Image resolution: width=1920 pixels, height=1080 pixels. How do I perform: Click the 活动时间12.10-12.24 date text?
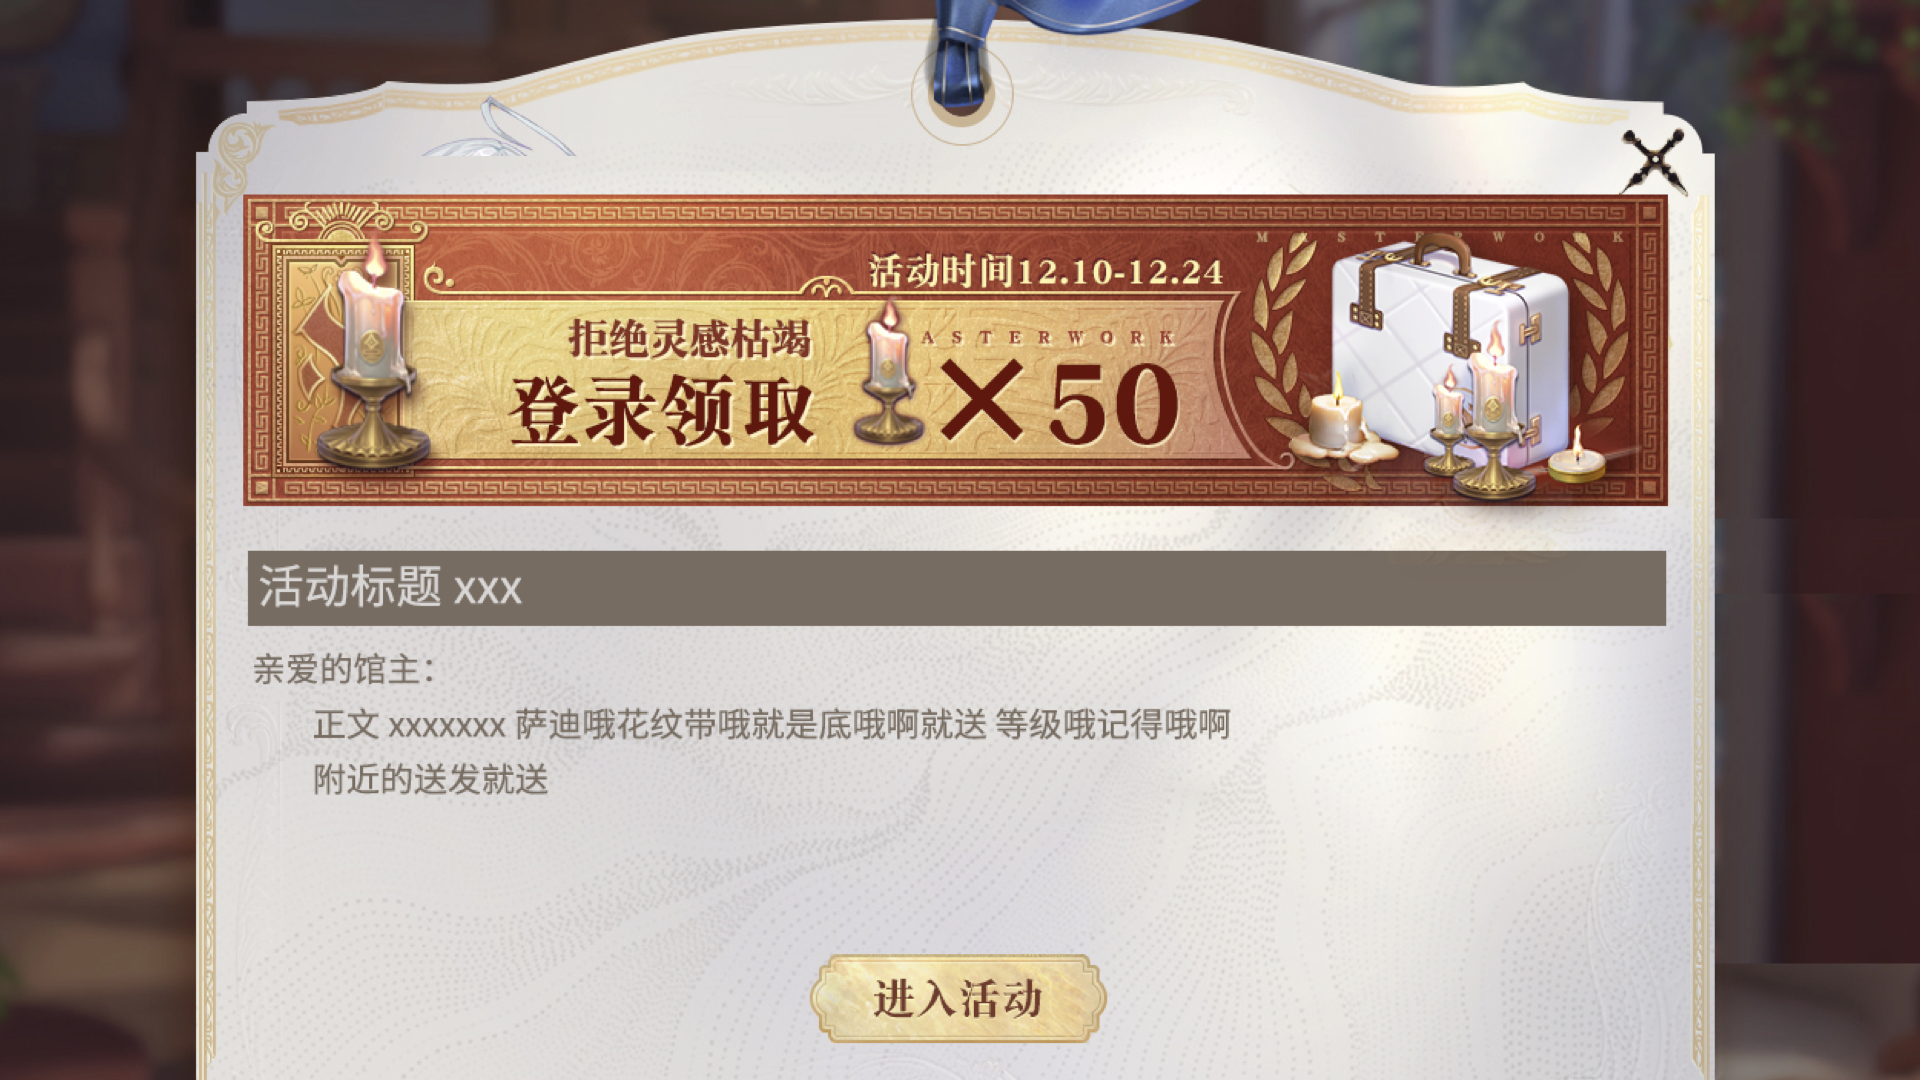[x=1046, y=271]
